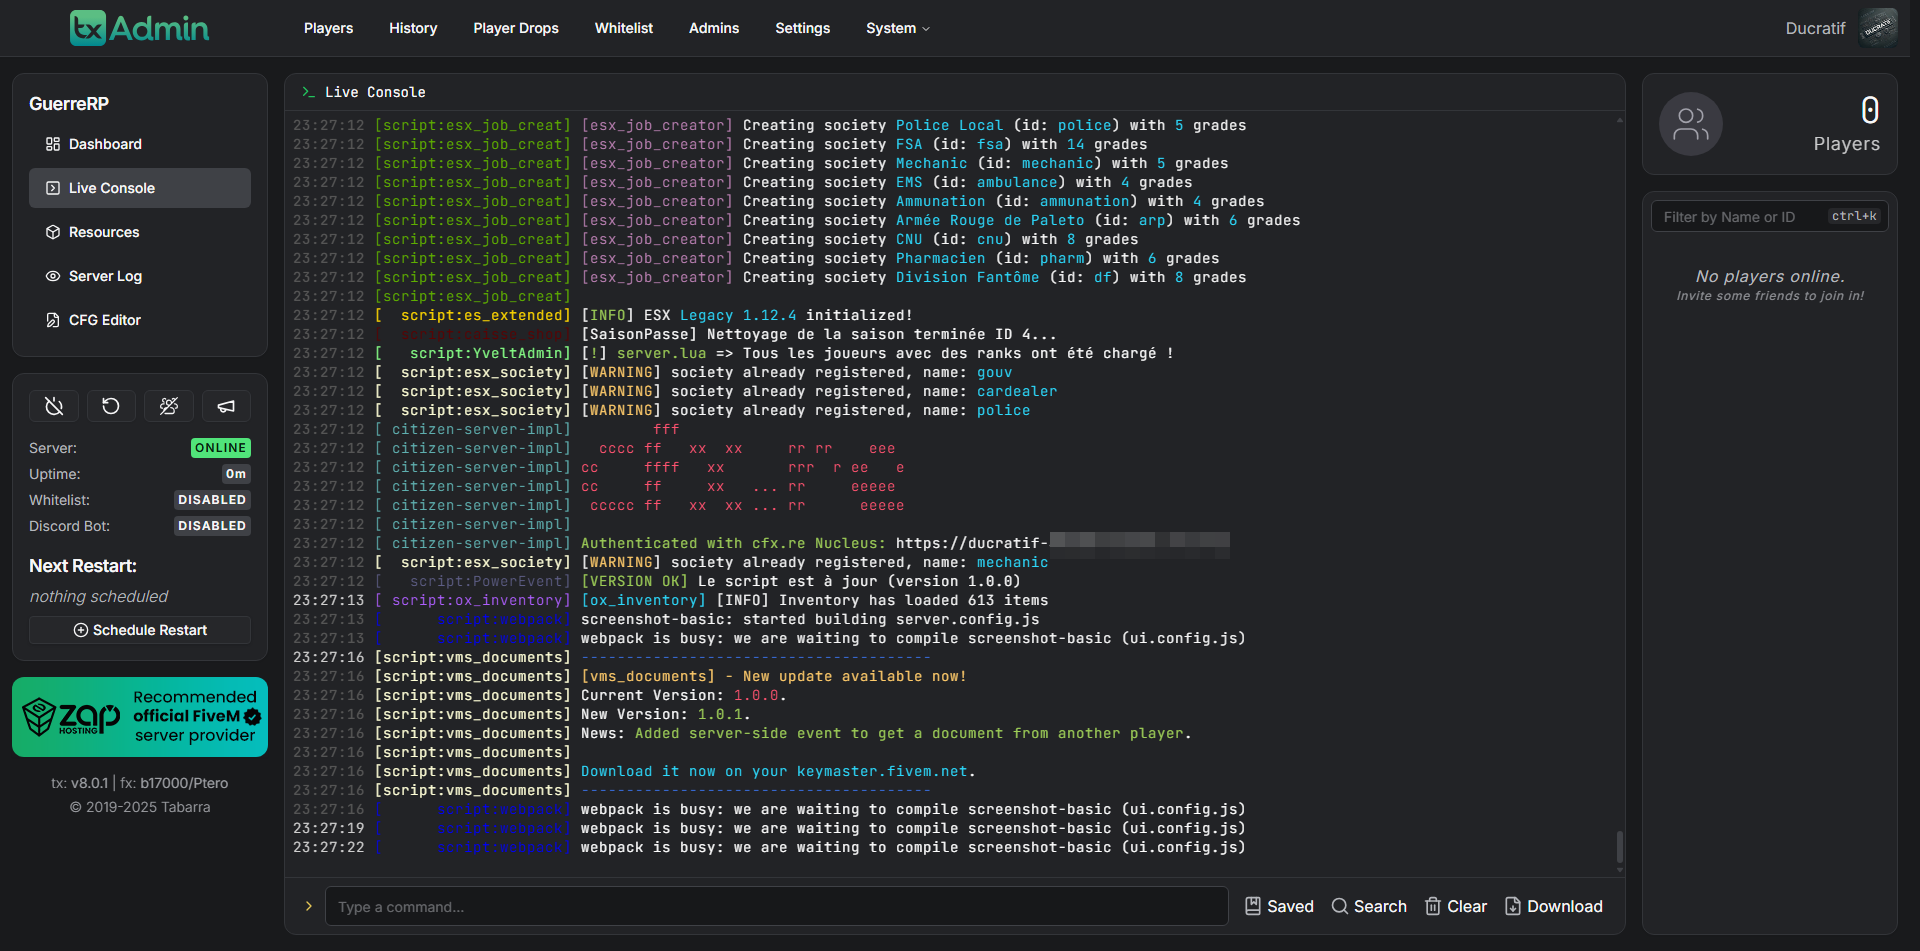This screenshot has height=951, width=1920.
Task: Click the announcement megaphone icon
Action: 226,406
